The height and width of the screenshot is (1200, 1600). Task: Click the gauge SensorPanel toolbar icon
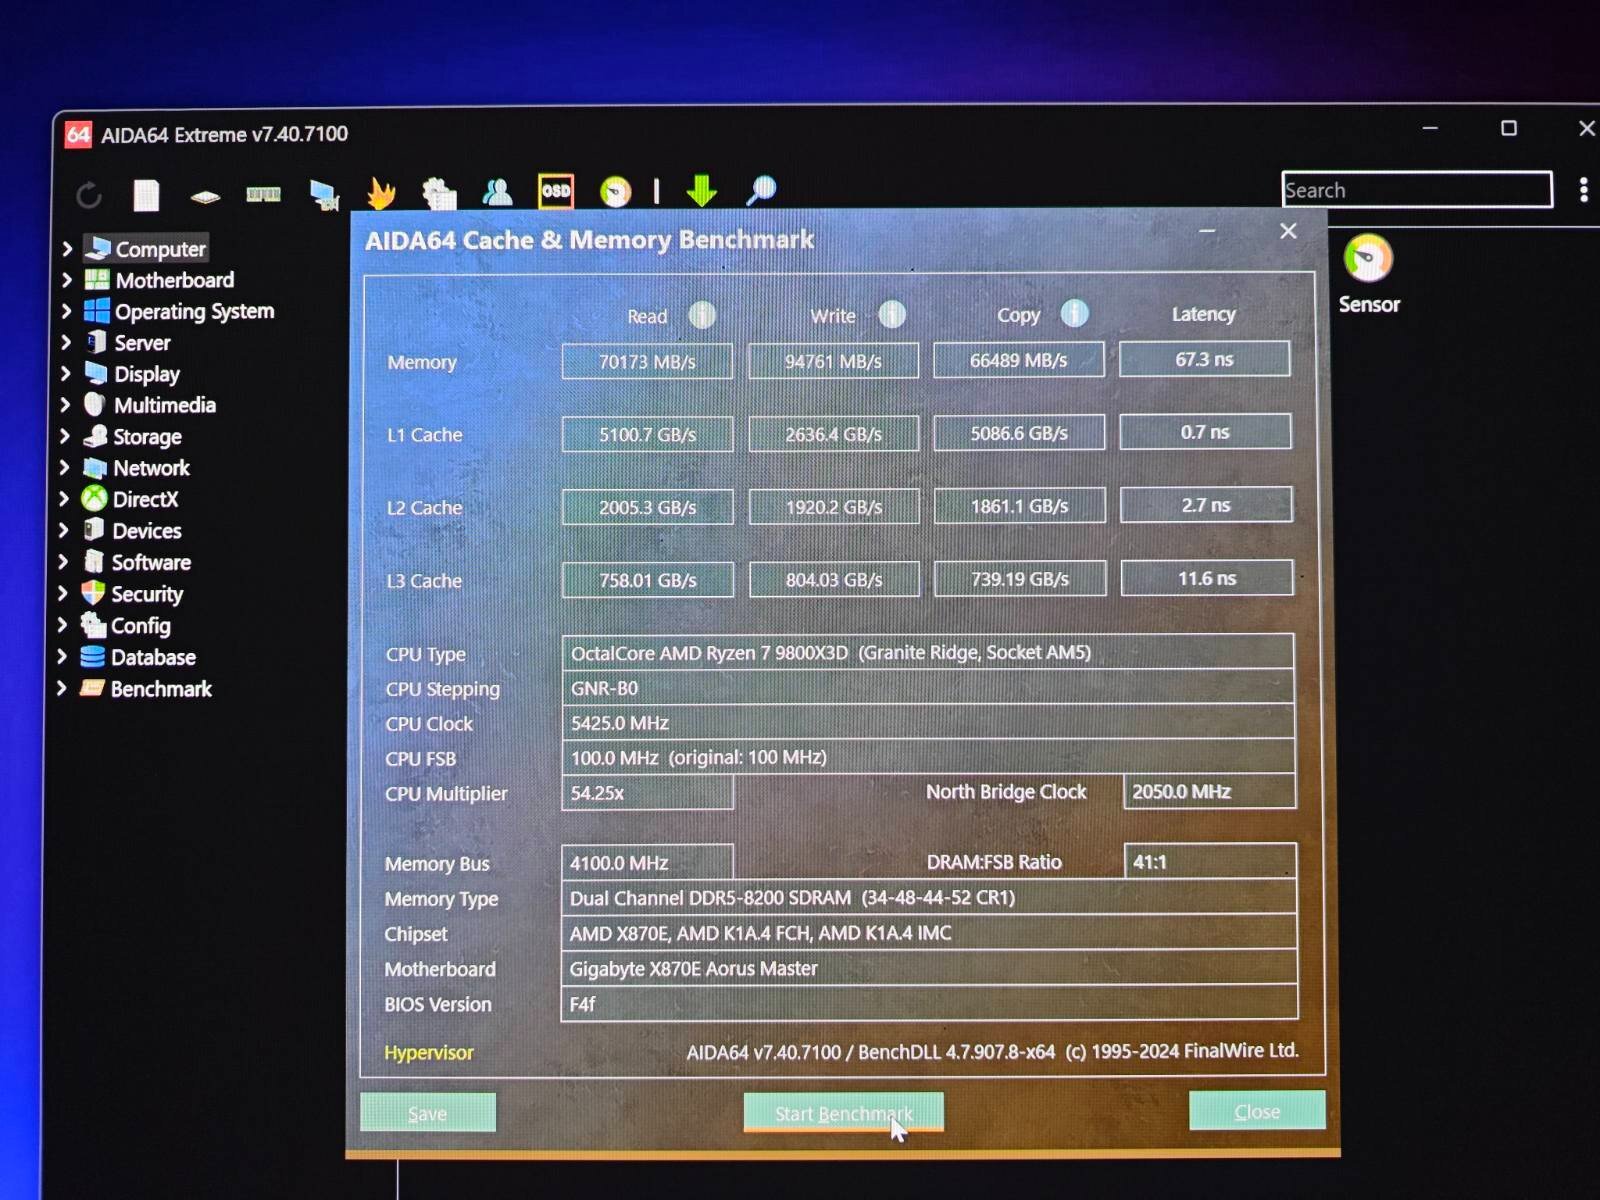(615, 191)
